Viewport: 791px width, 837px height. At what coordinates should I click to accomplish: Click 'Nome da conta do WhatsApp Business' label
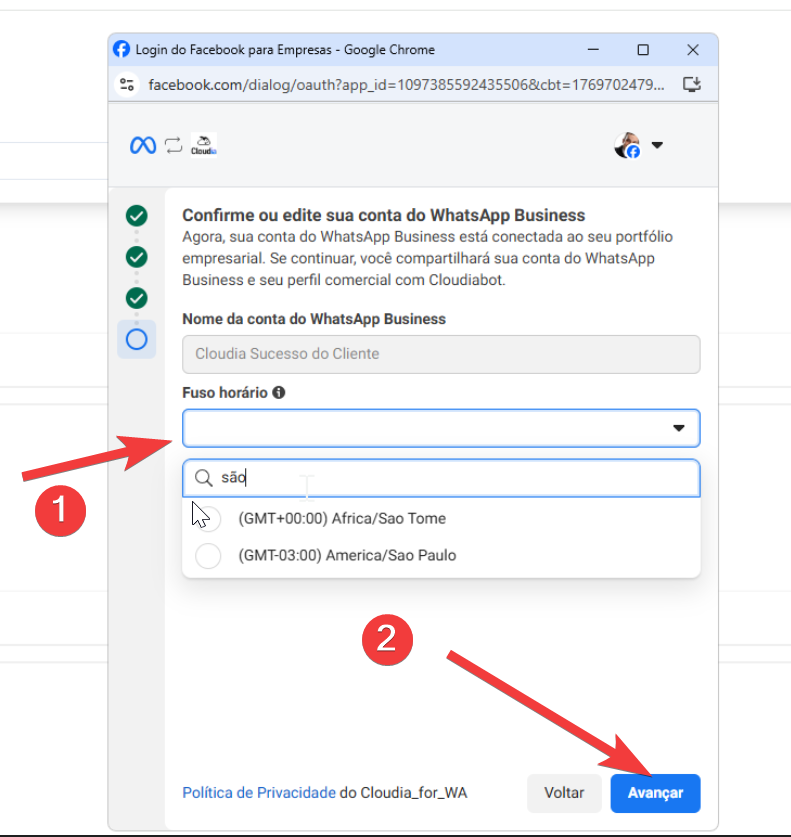tap(314, 319)
